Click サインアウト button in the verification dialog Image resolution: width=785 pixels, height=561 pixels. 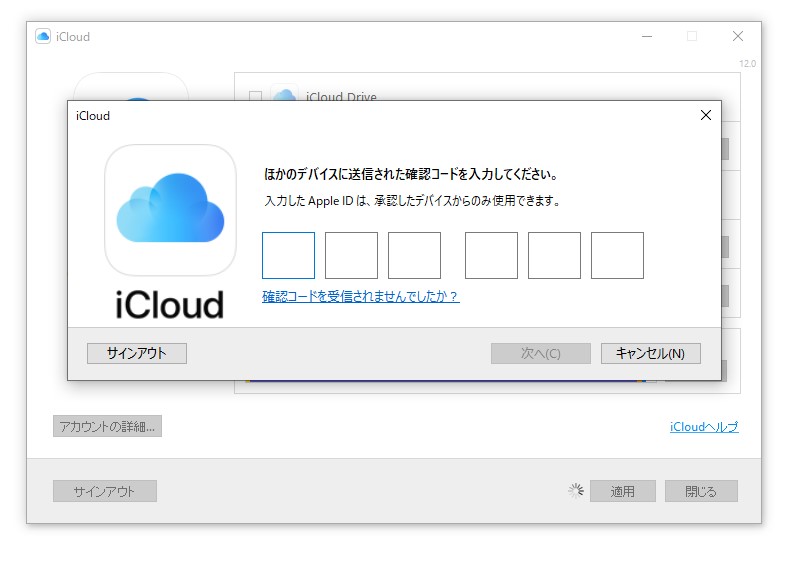(x=137, y=353)
